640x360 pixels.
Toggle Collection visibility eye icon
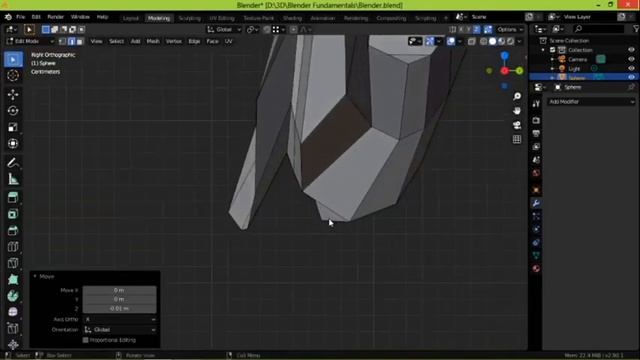631,50
